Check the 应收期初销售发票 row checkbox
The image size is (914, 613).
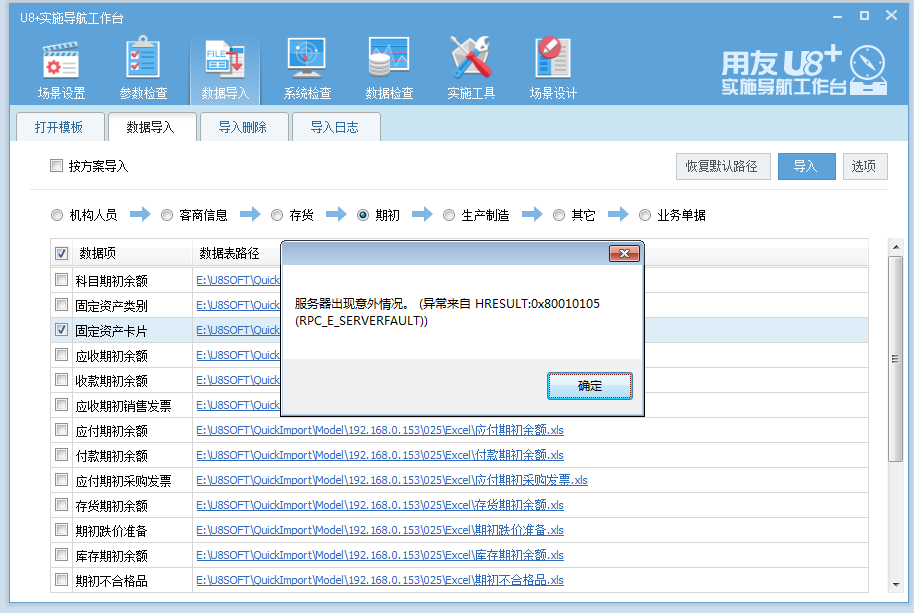point(61,405)
